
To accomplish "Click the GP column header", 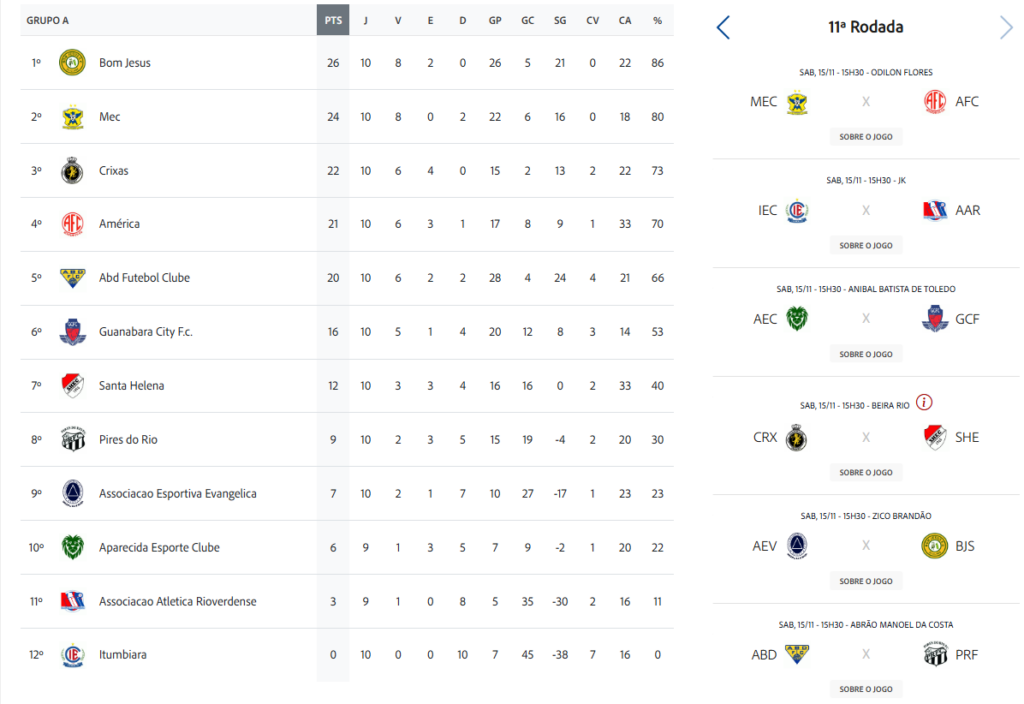I will [x=495, y=20].
